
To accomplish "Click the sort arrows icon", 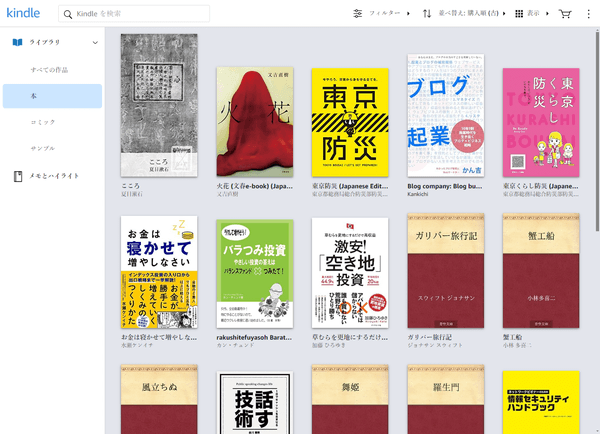I will click(427, 14).
